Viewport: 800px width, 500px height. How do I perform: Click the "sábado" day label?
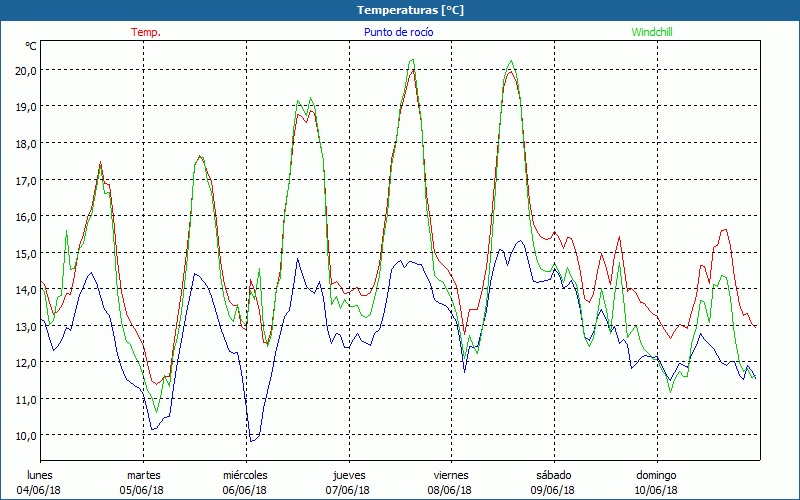tap(553, 475)
